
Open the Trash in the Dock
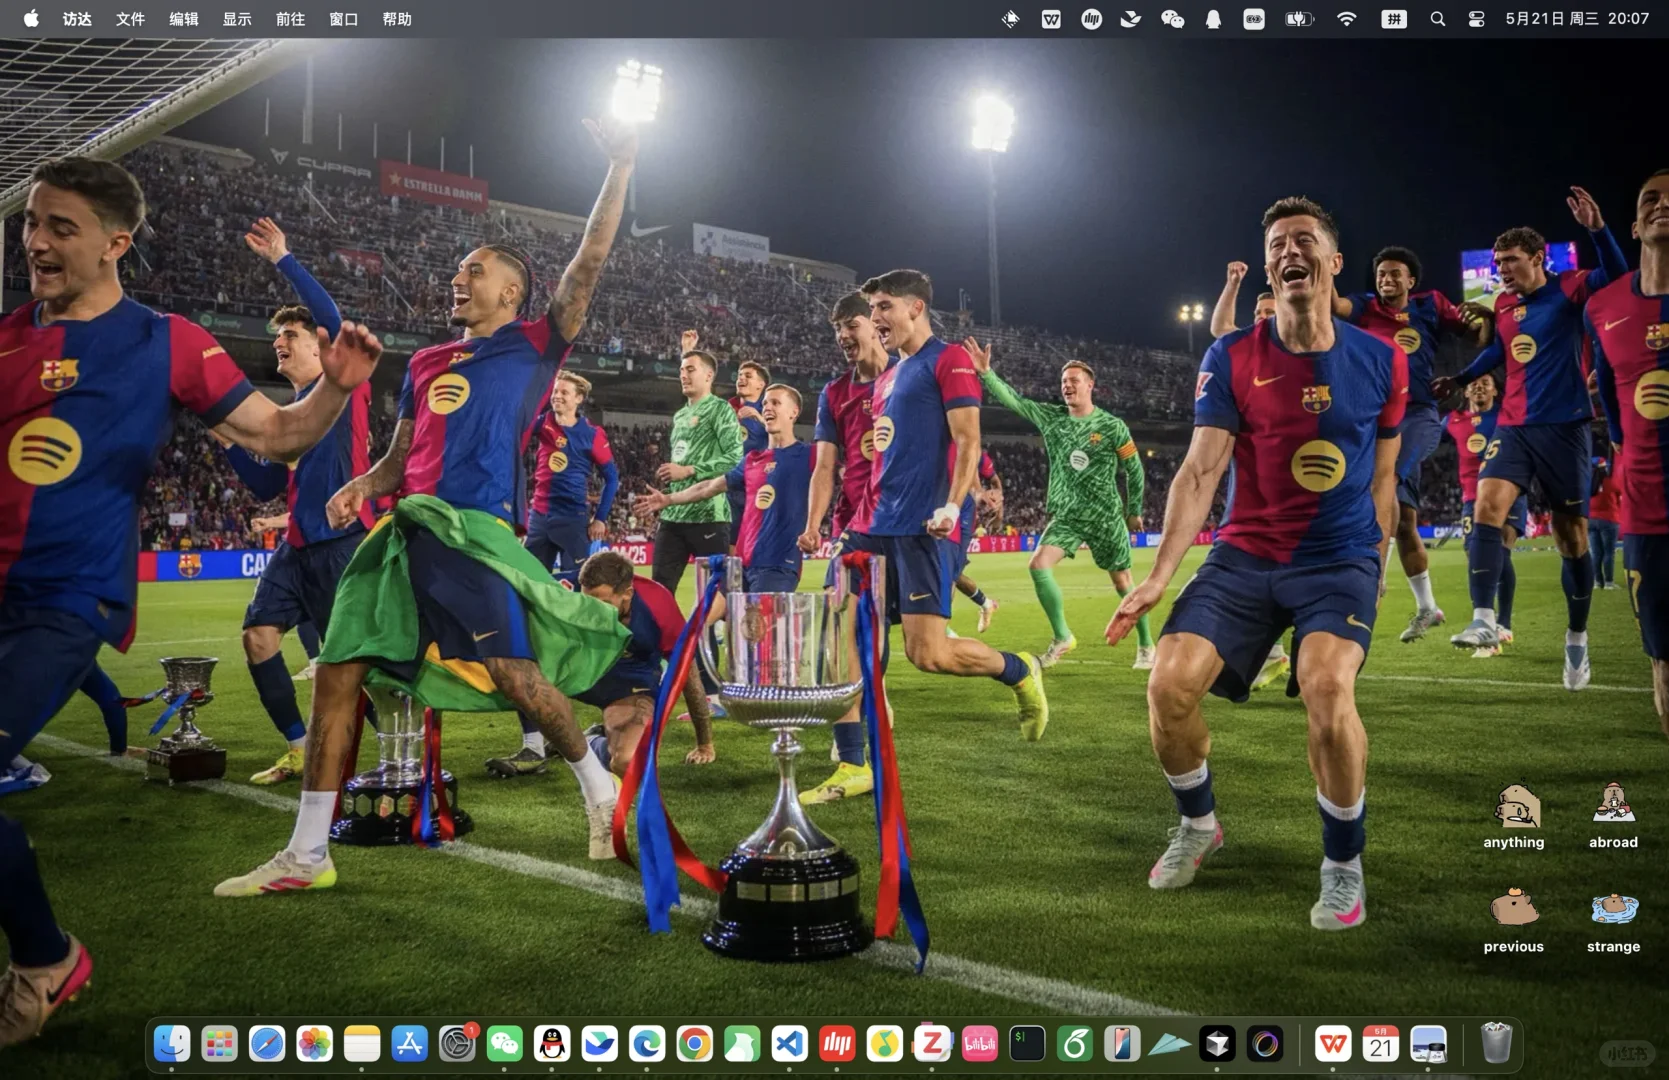click(1496, 1044)
